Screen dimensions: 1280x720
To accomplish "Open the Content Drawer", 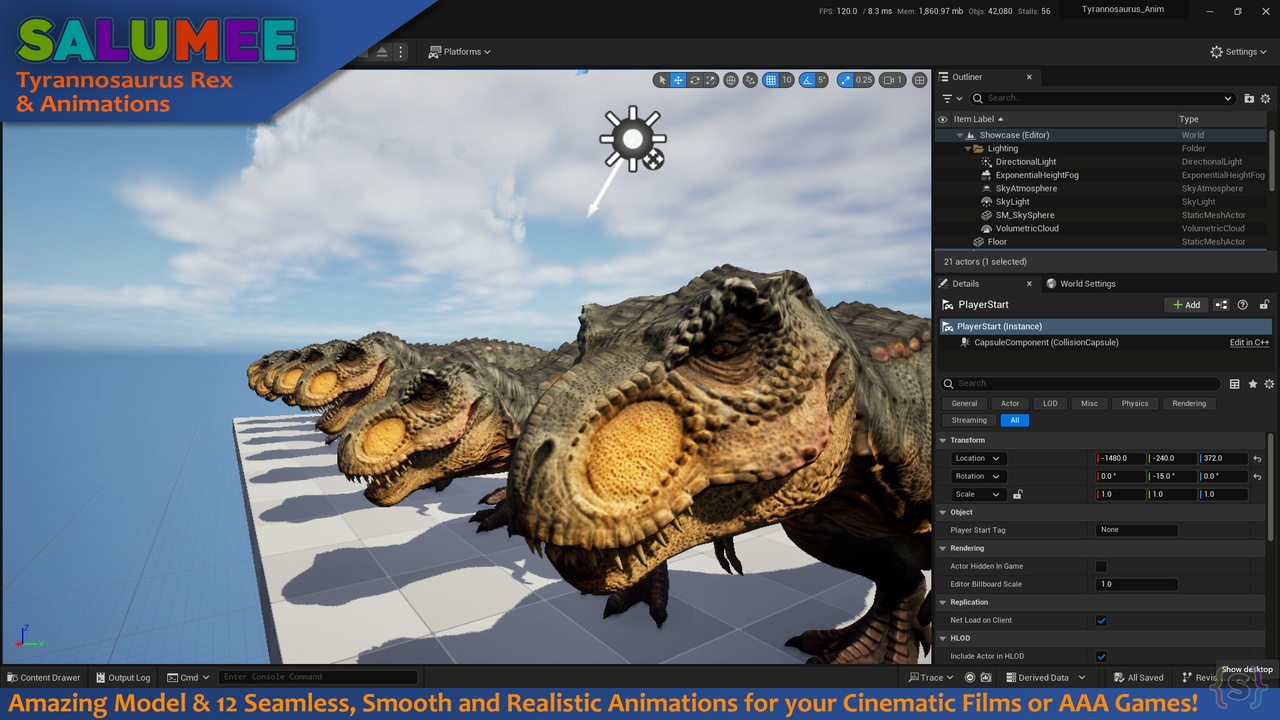I will pyautogui.click(x=43, y=677).
